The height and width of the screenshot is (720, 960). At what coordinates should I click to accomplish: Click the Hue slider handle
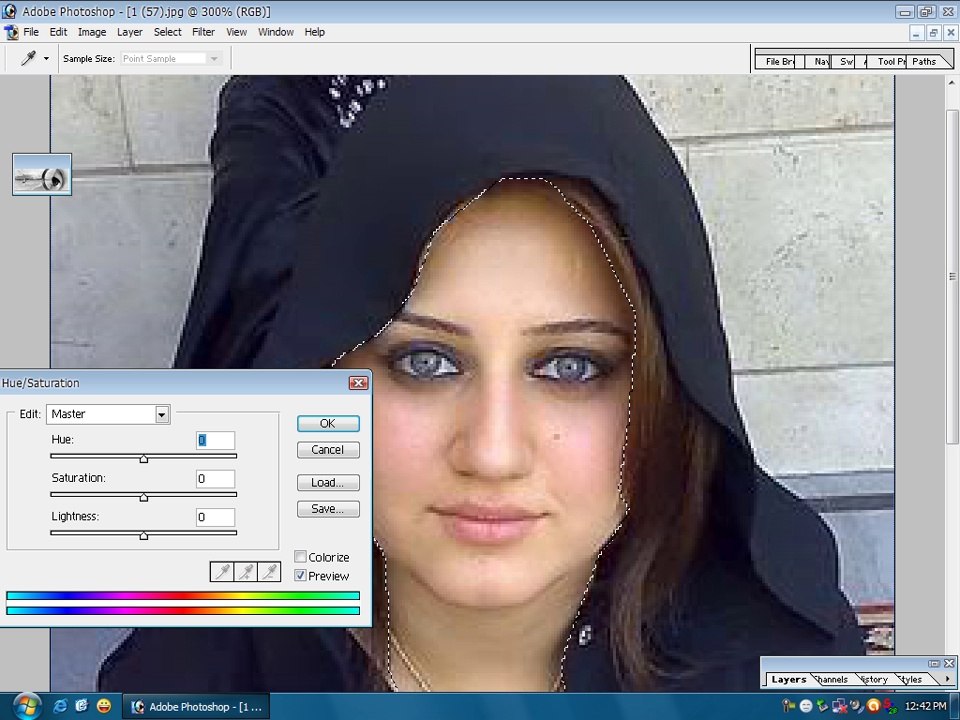coord(143,459)
